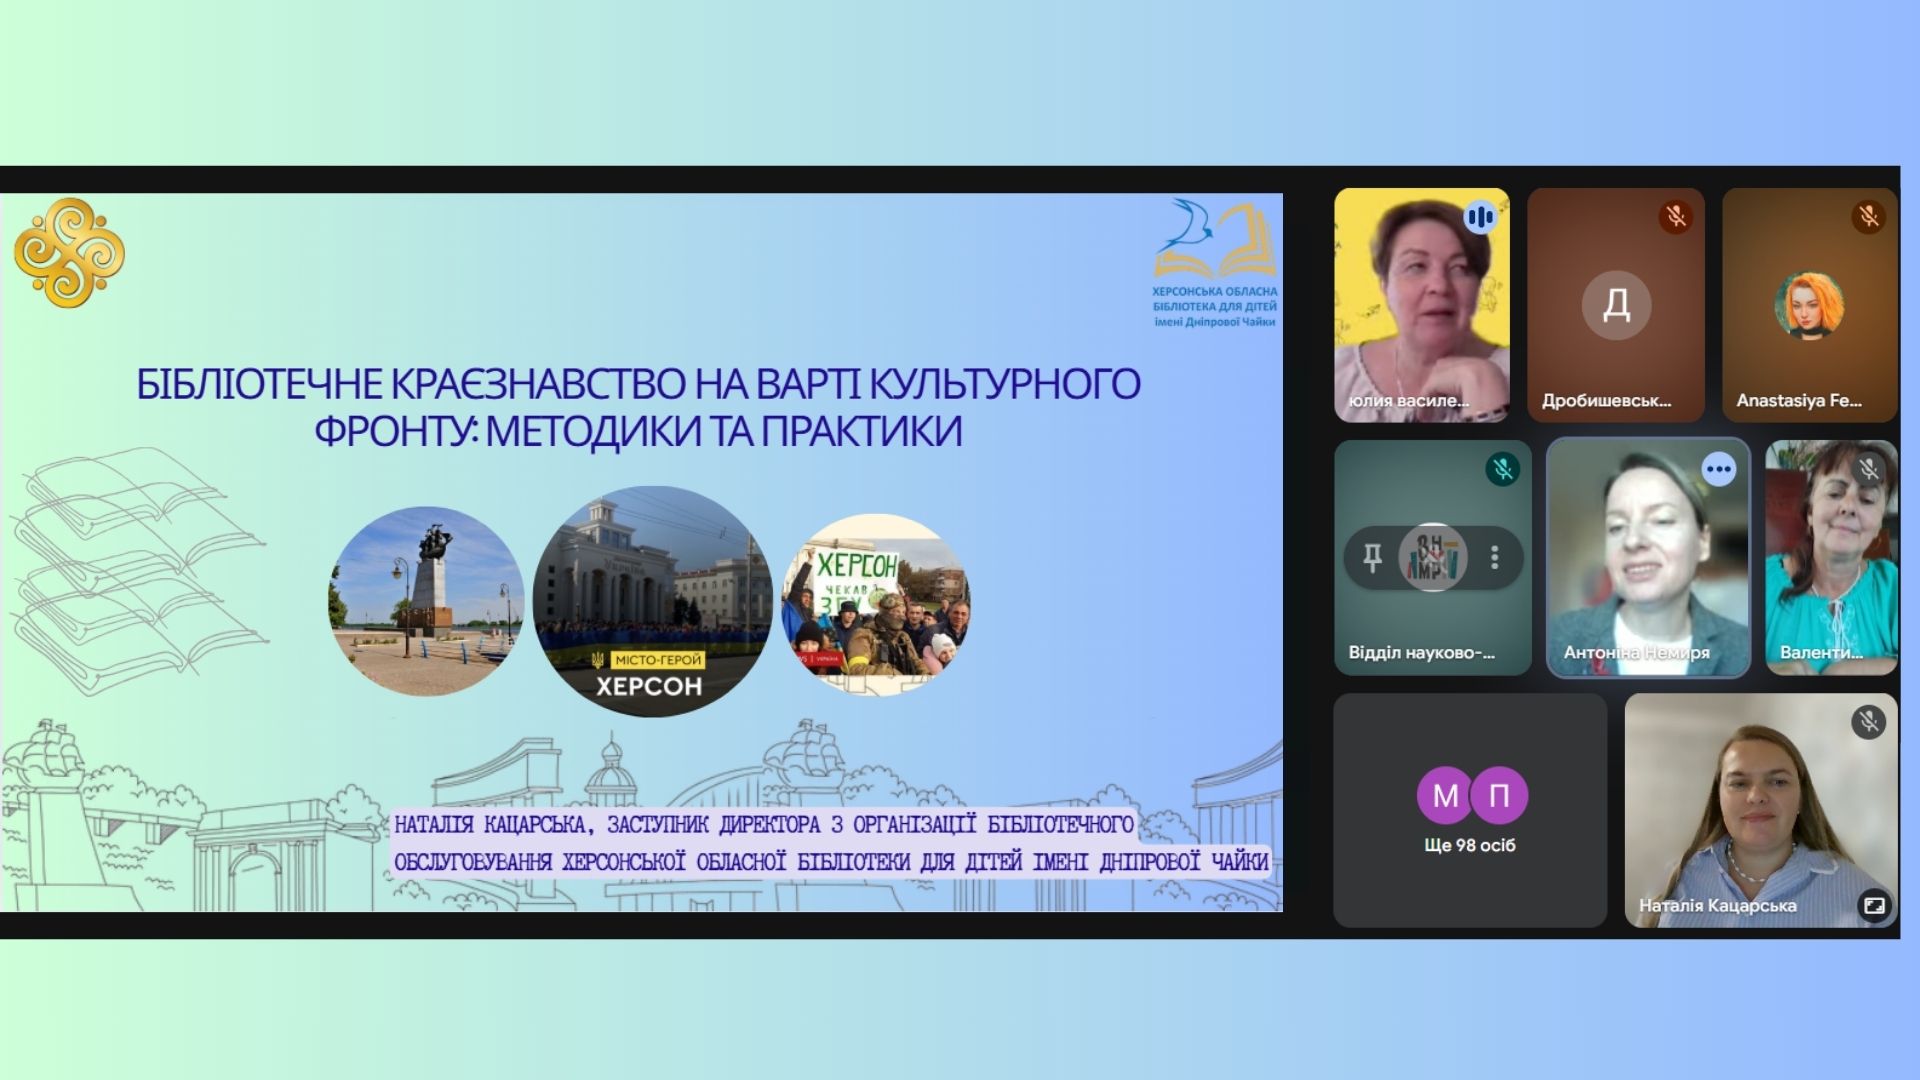This screenshot has height=1080, width=1920.
Task: Click the Д avatar on Дробишевськ tile
Action: [1616, 304]
